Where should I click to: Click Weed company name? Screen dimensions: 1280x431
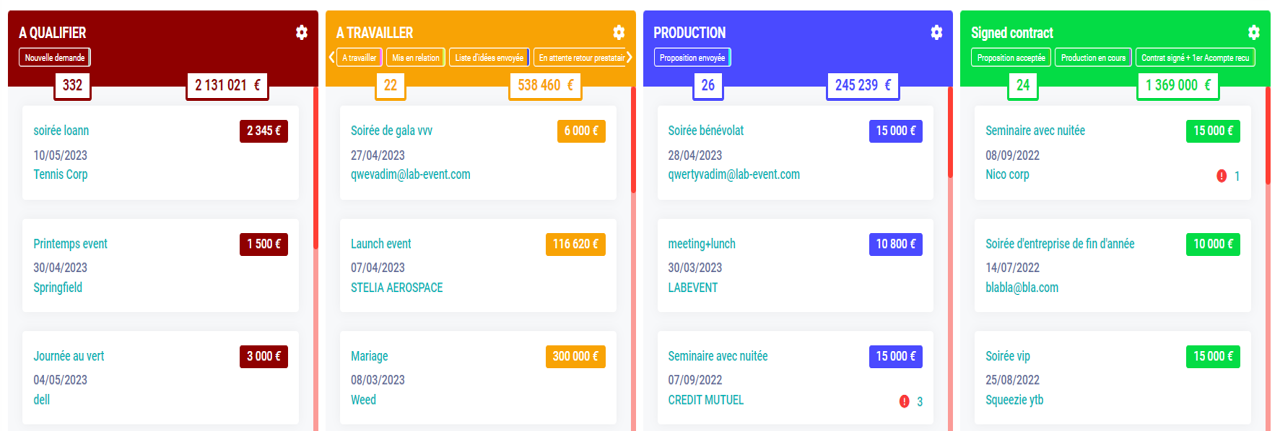[364, 399]
